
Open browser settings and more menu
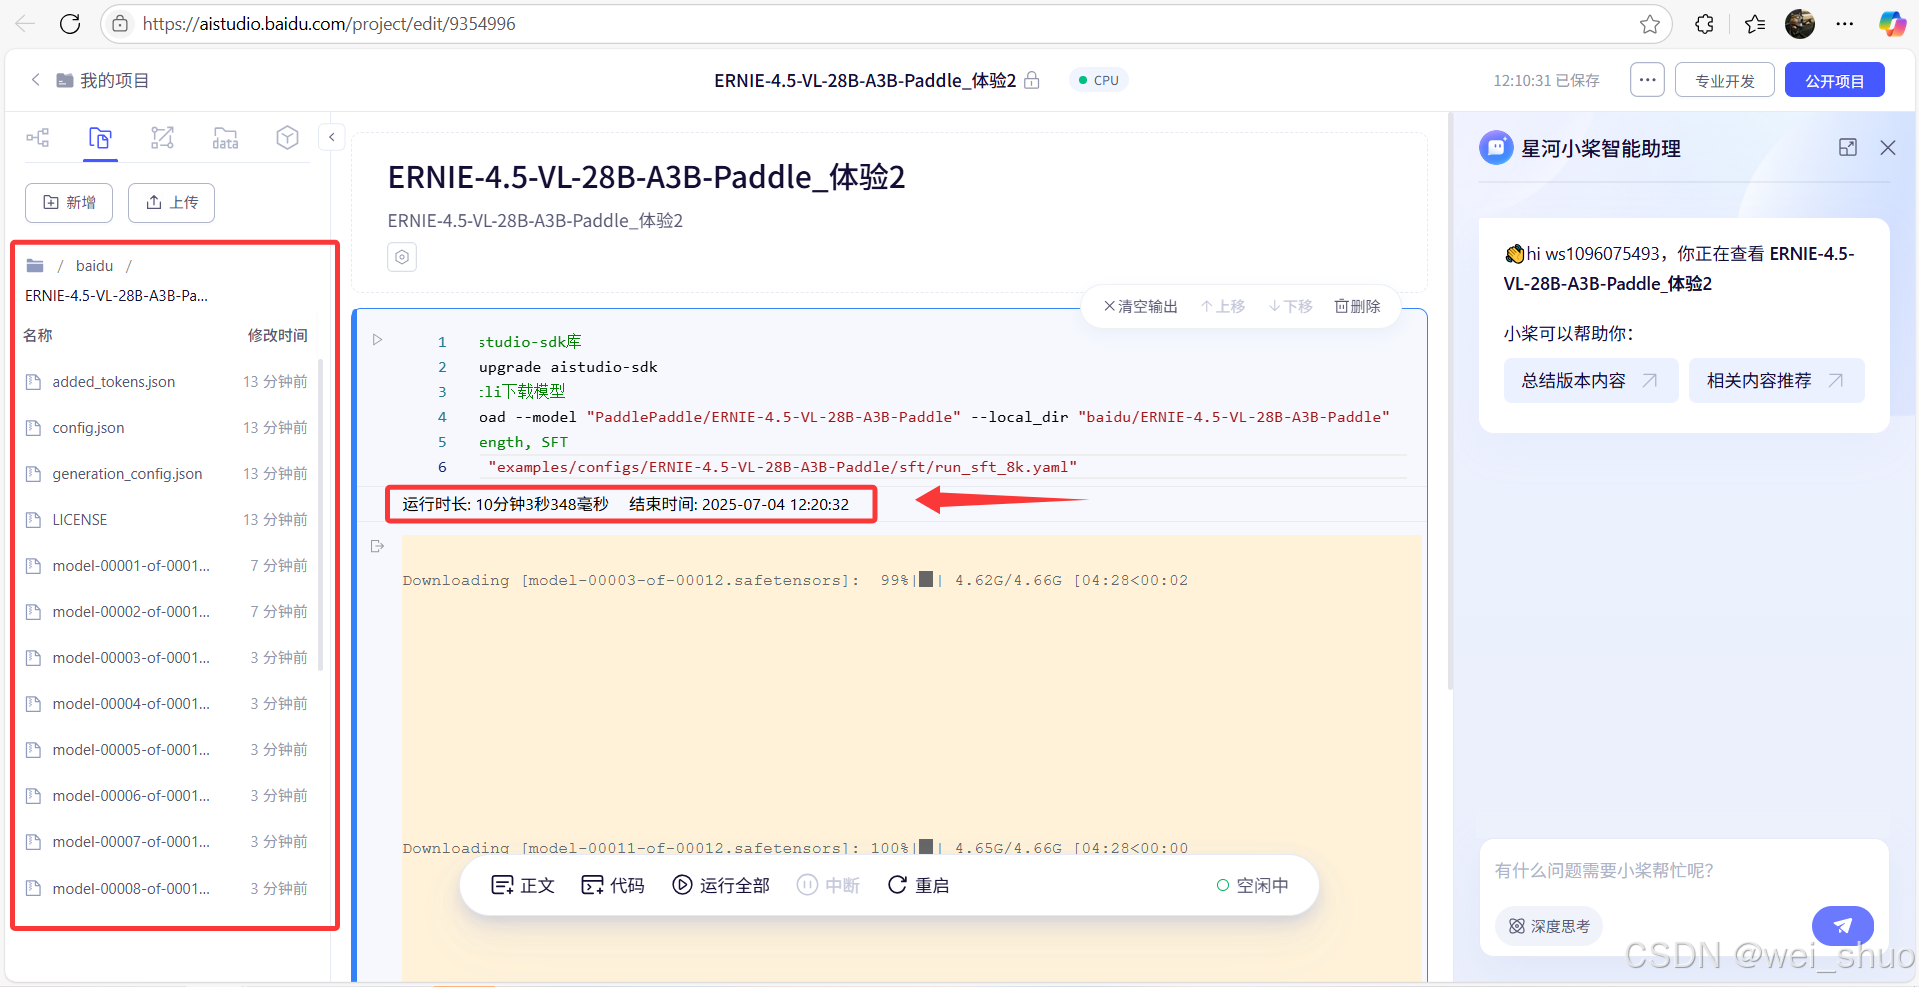pyautogui.click(x=1845, y=24)
